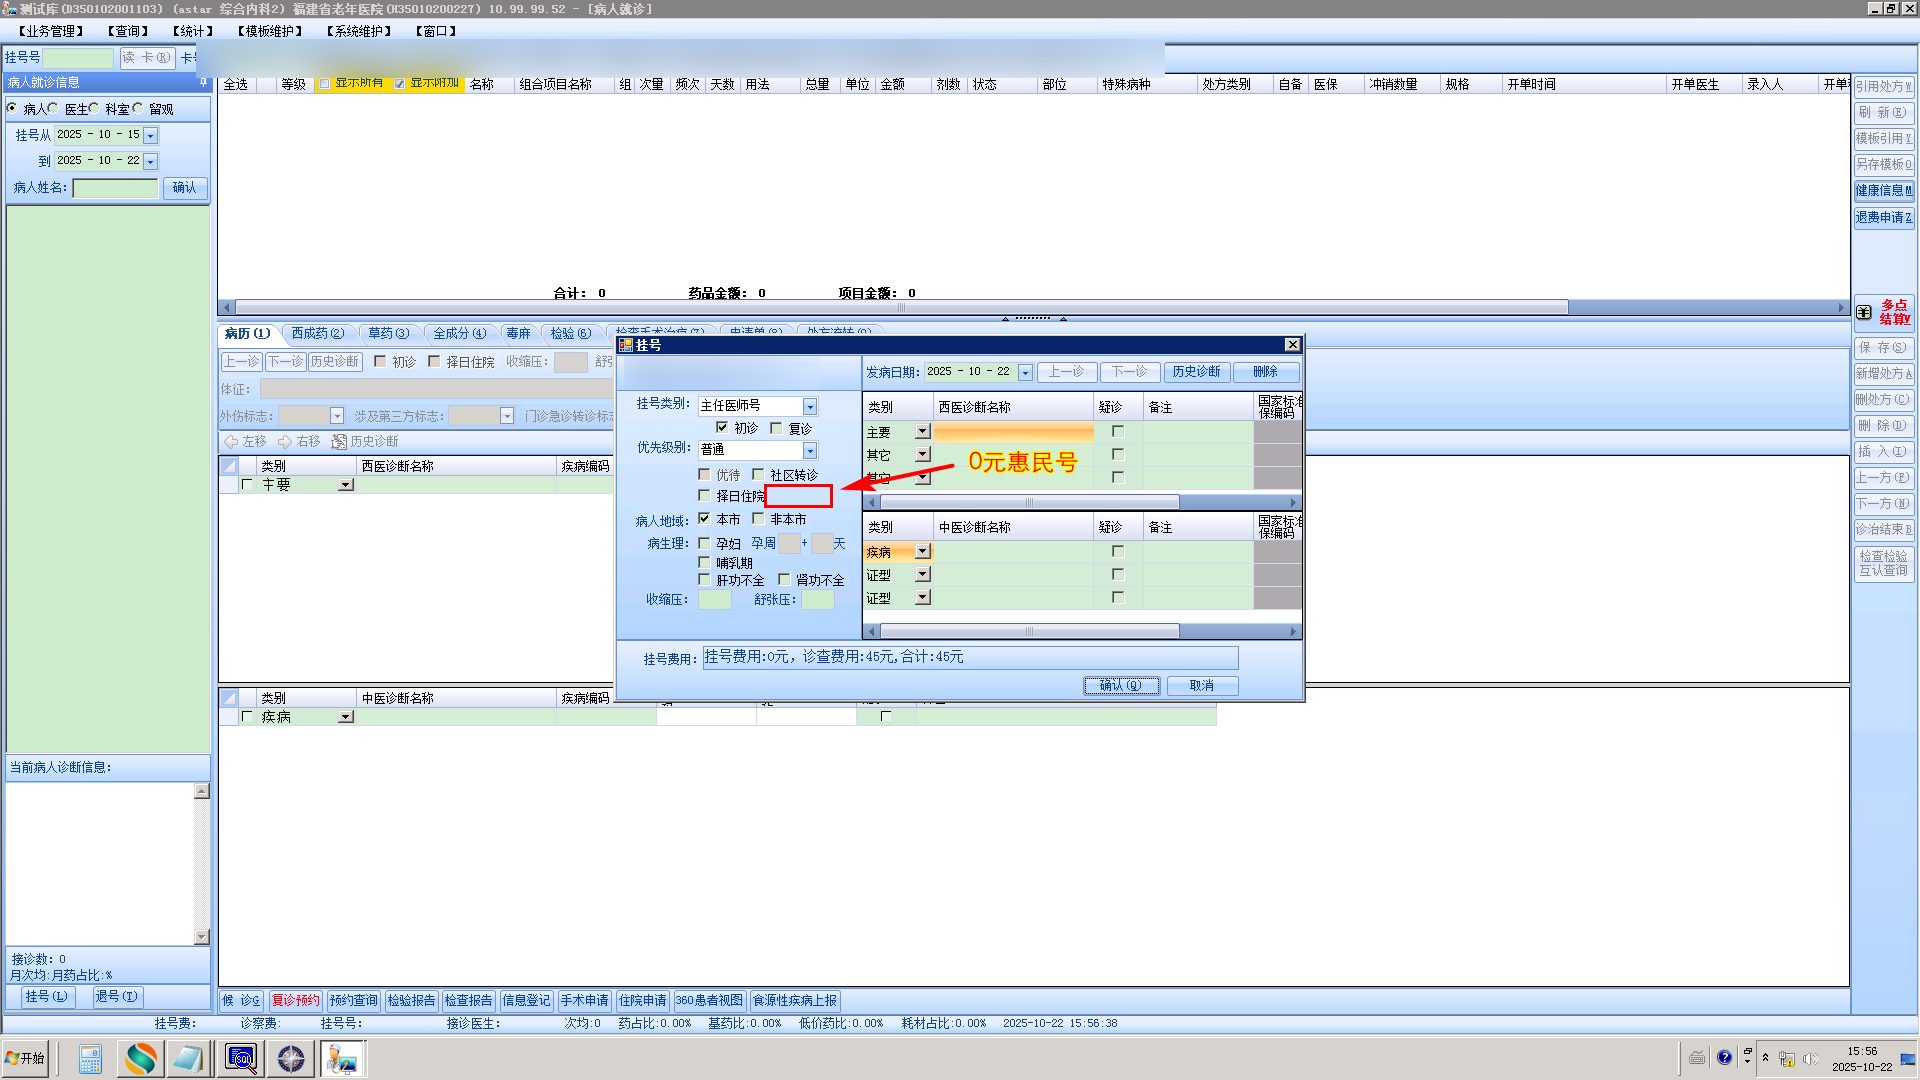1920x1080 pixels.
Task: Open the 优先级别 dropdown list
Action: (810, 450)
